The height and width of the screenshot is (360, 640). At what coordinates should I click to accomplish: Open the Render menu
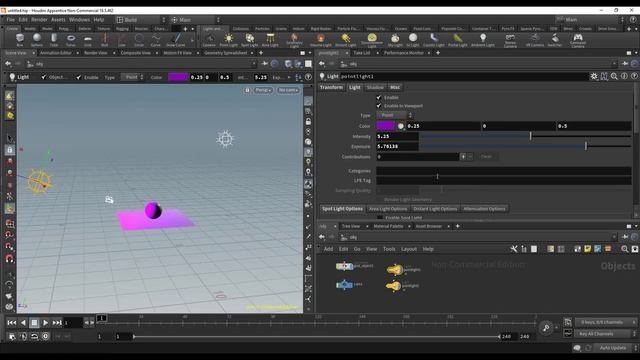[x=40, y=20]
